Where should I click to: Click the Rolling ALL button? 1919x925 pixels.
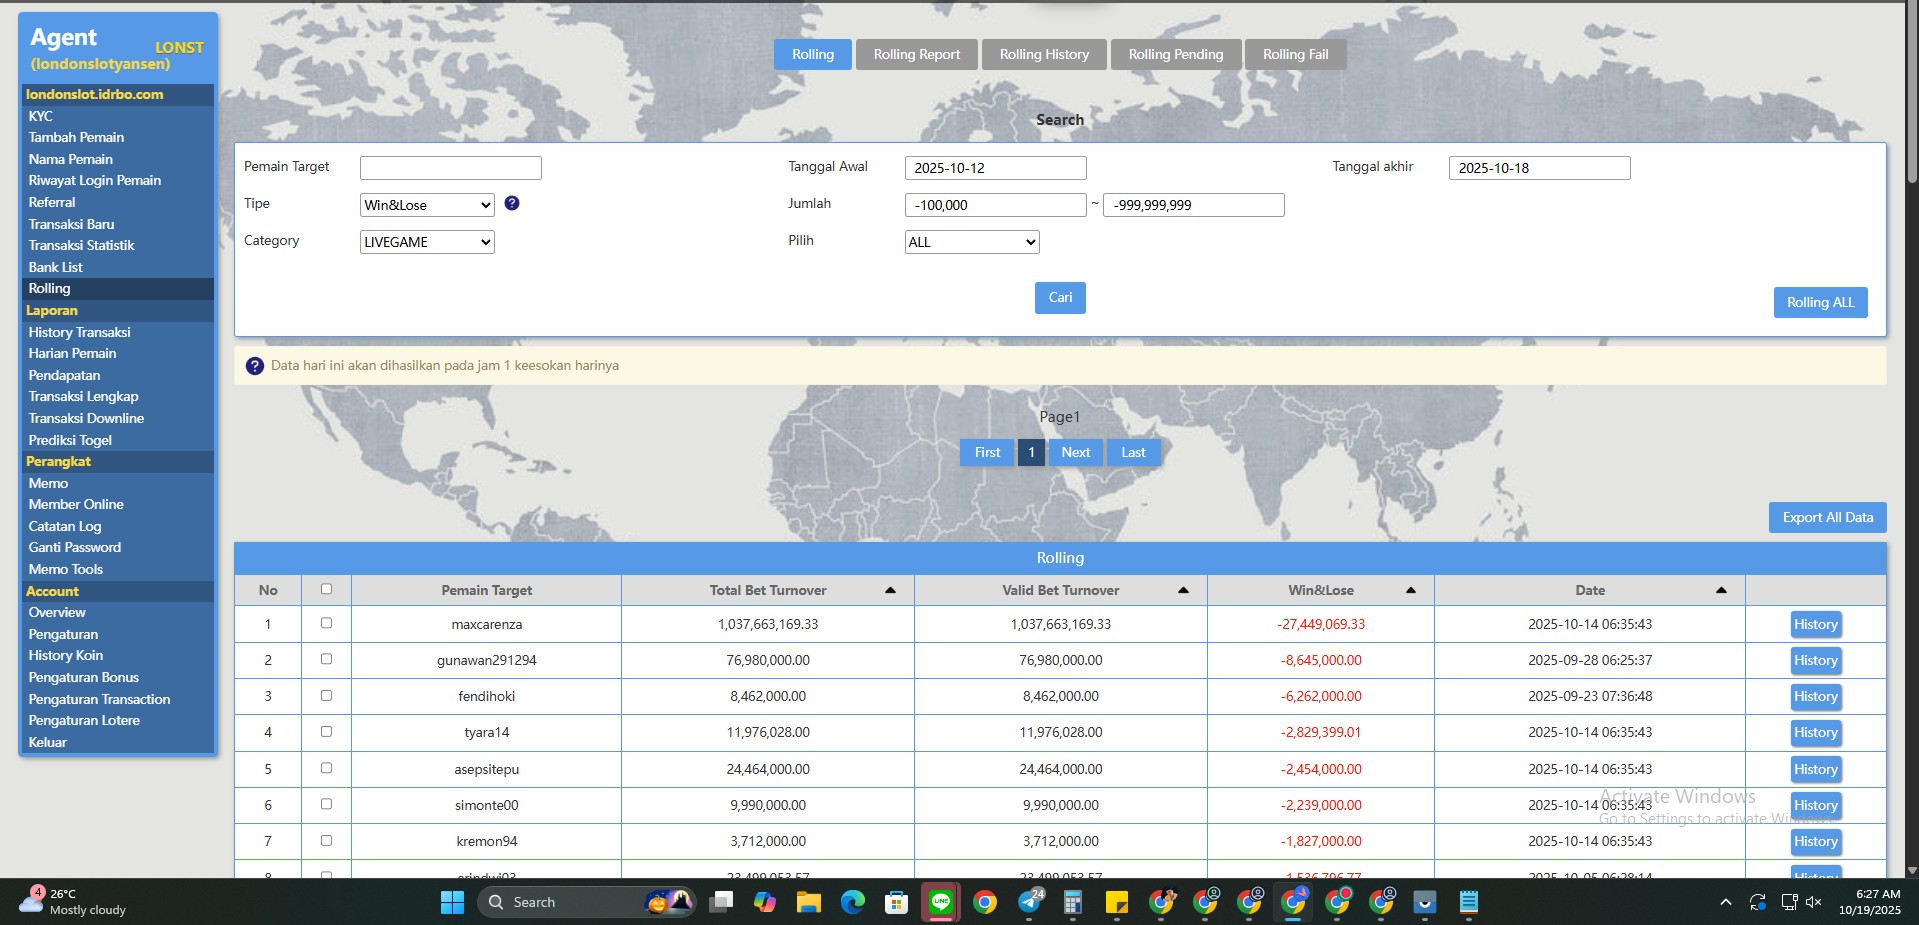coord(1820,302)
